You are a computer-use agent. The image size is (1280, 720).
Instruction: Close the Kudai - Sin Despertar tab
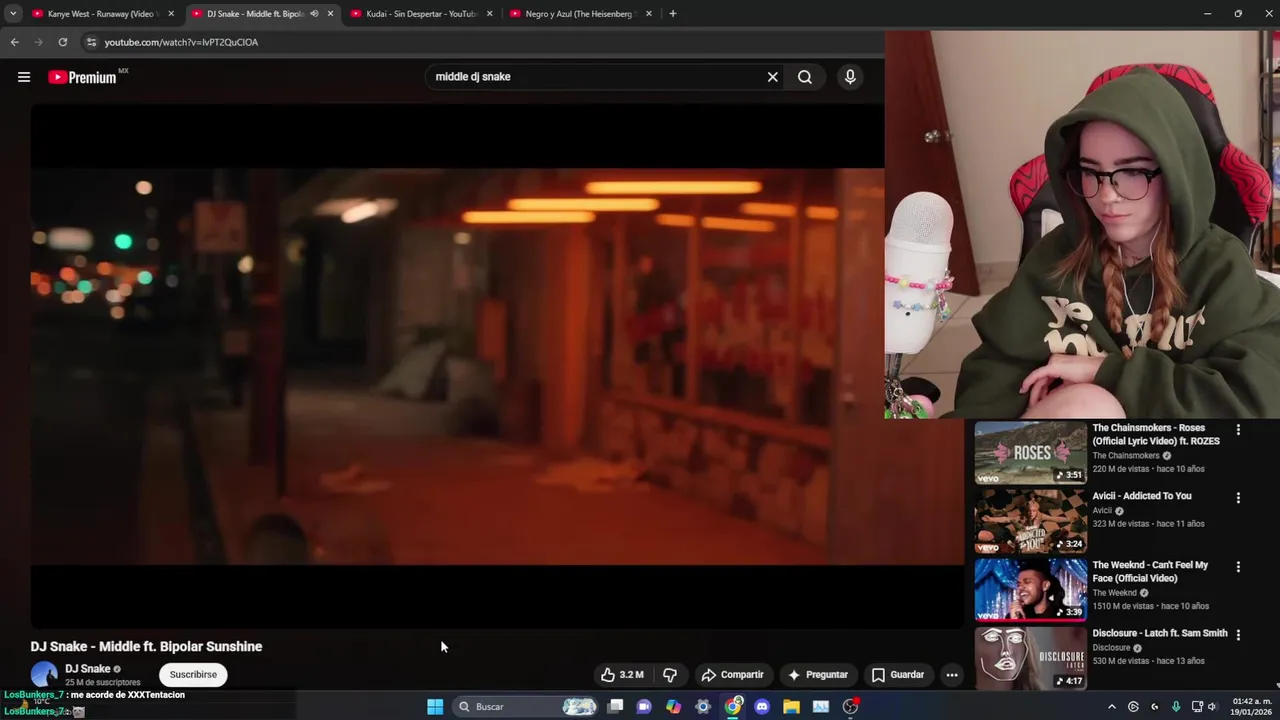tap(489, 14)
